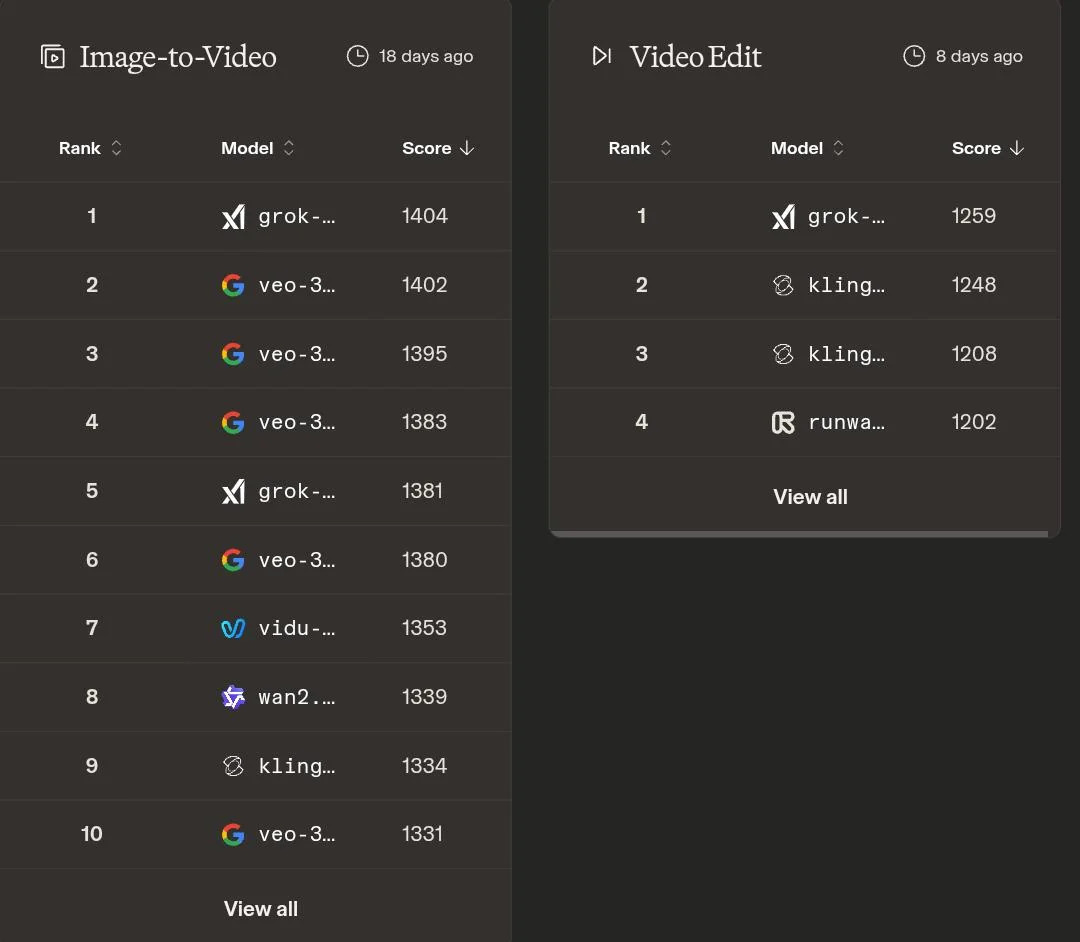Open the vidu model entry
This screenshot has height=942, width=1080.
297,628
